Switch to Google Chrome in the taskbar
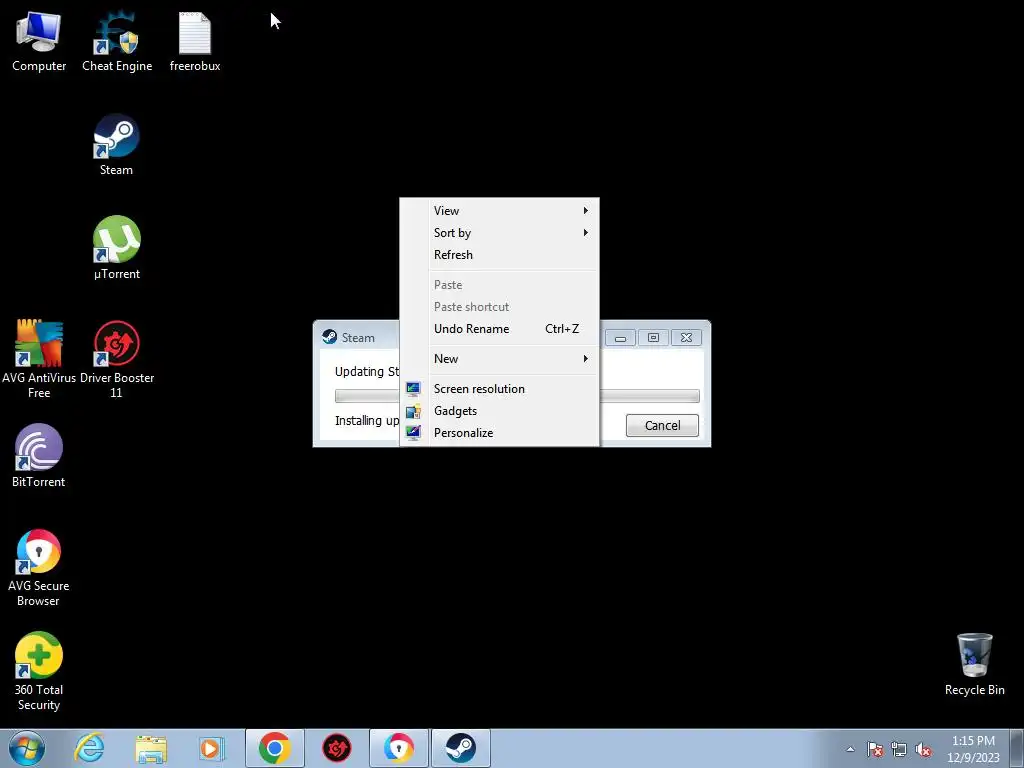The image size is (1024, 768). (274, 748)
